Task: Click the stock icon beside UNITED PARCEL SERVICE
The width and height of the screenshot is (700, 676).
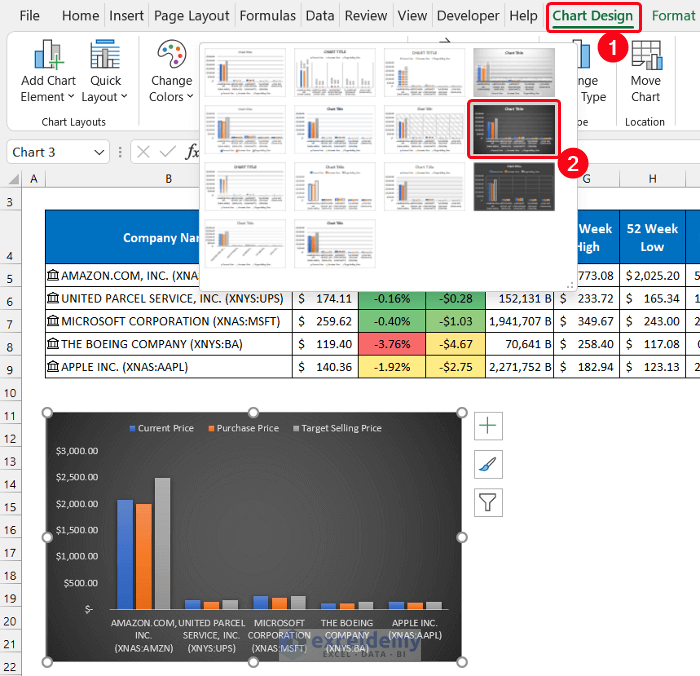Action: coord(53,298)
